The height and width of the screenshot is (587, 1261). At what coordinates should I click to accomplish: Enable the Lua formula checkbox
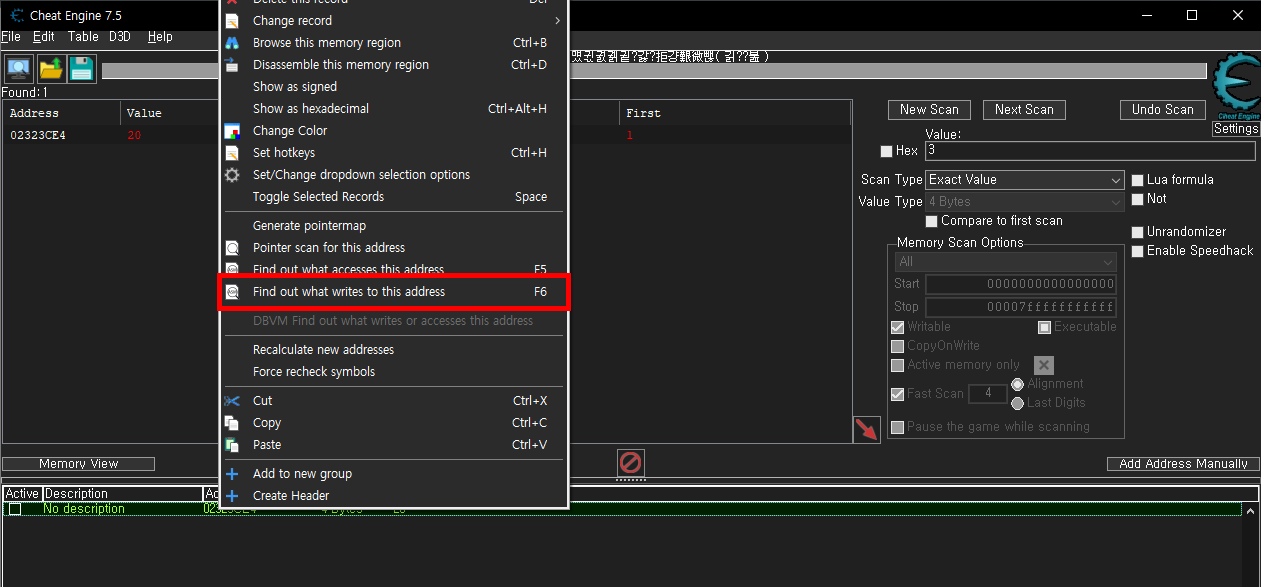point(1137,180)
